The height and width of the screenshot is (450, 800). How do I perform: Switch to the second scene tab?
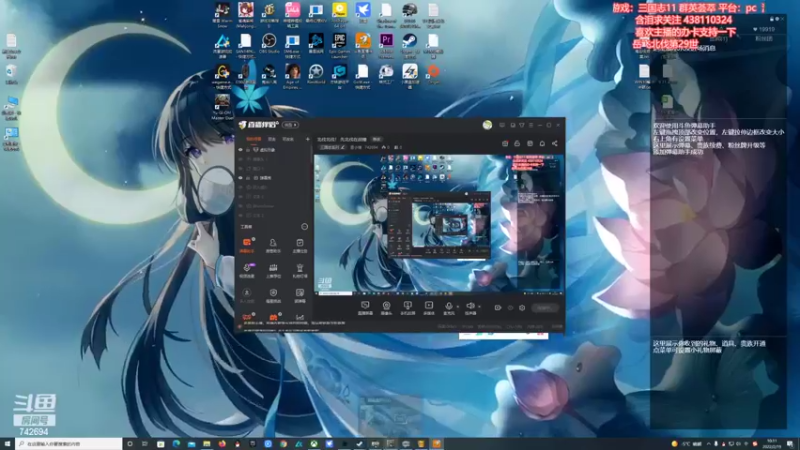[x=272, y=139]
